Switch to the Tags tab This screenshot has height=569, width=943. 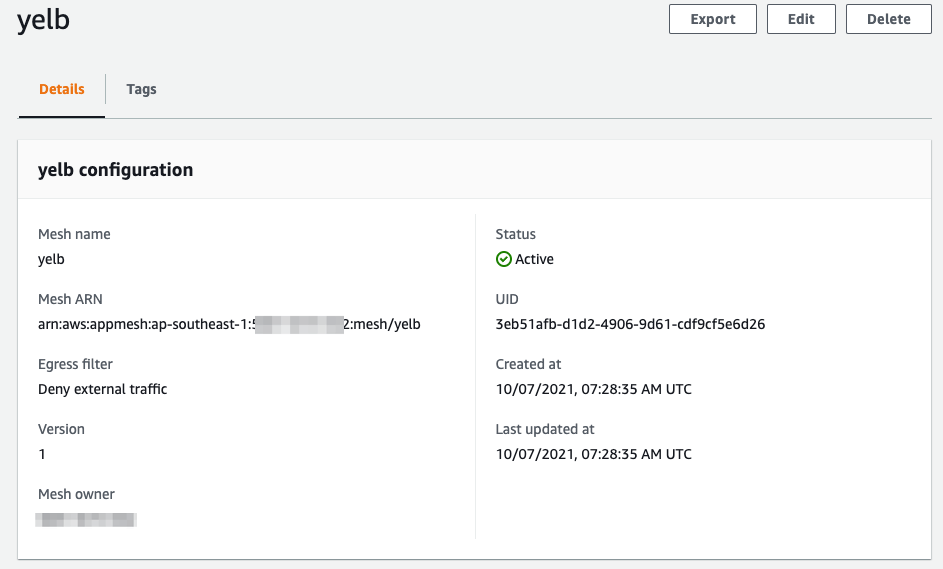click(x=141, y=89)
